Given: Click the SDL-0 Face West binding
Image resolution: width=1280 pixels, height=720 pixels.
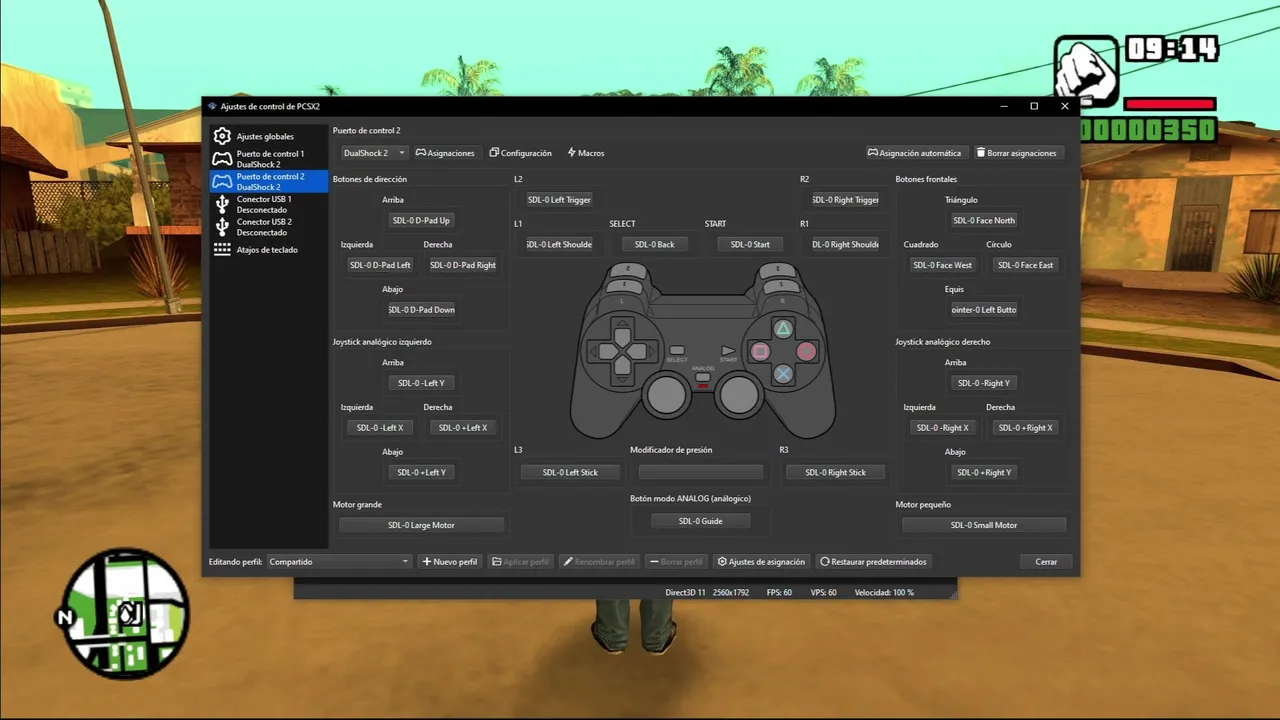Looking at the screenshot, I should click(942, 265).
